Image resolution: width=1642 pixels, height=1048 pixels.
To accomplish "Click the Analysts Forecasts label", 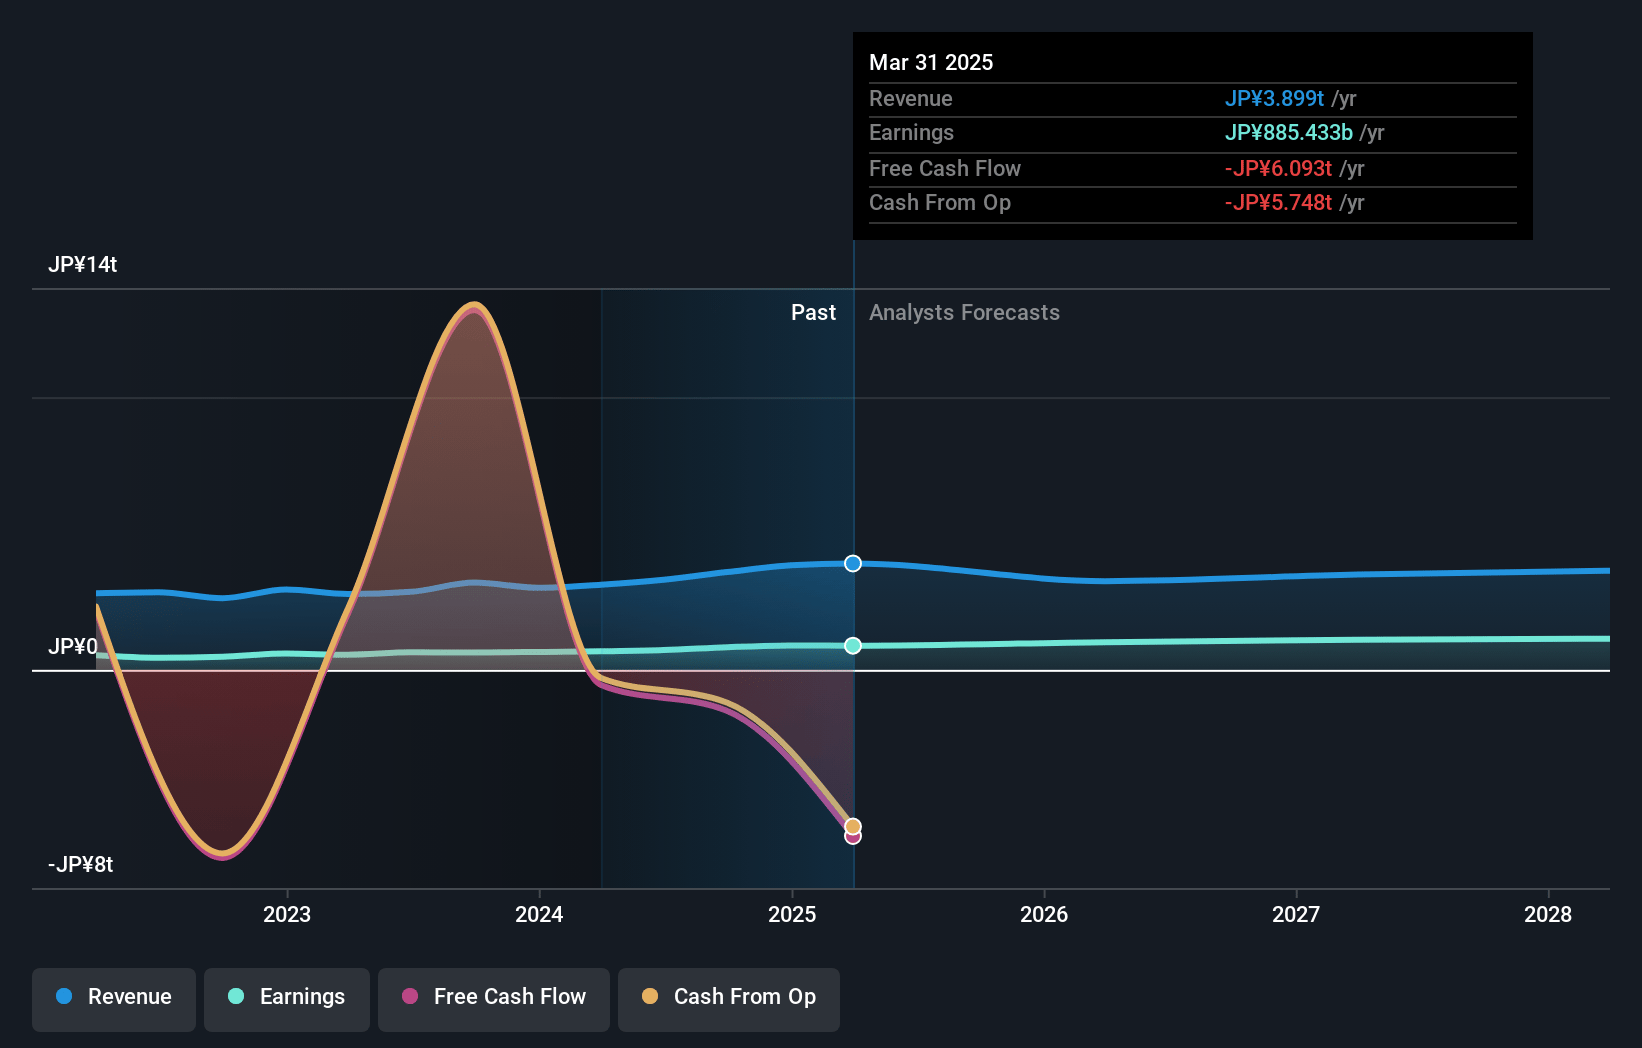I will point(964,312).
